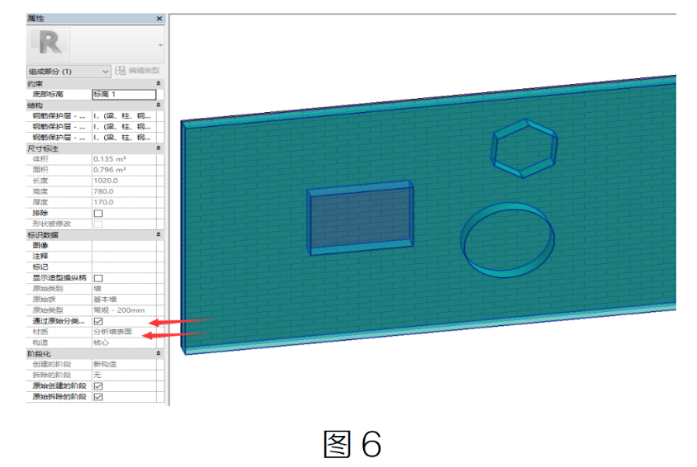Toggle the 原始创建的阶段 checkbox
Viewport: 697px width, 467px height.
[98, 386]
